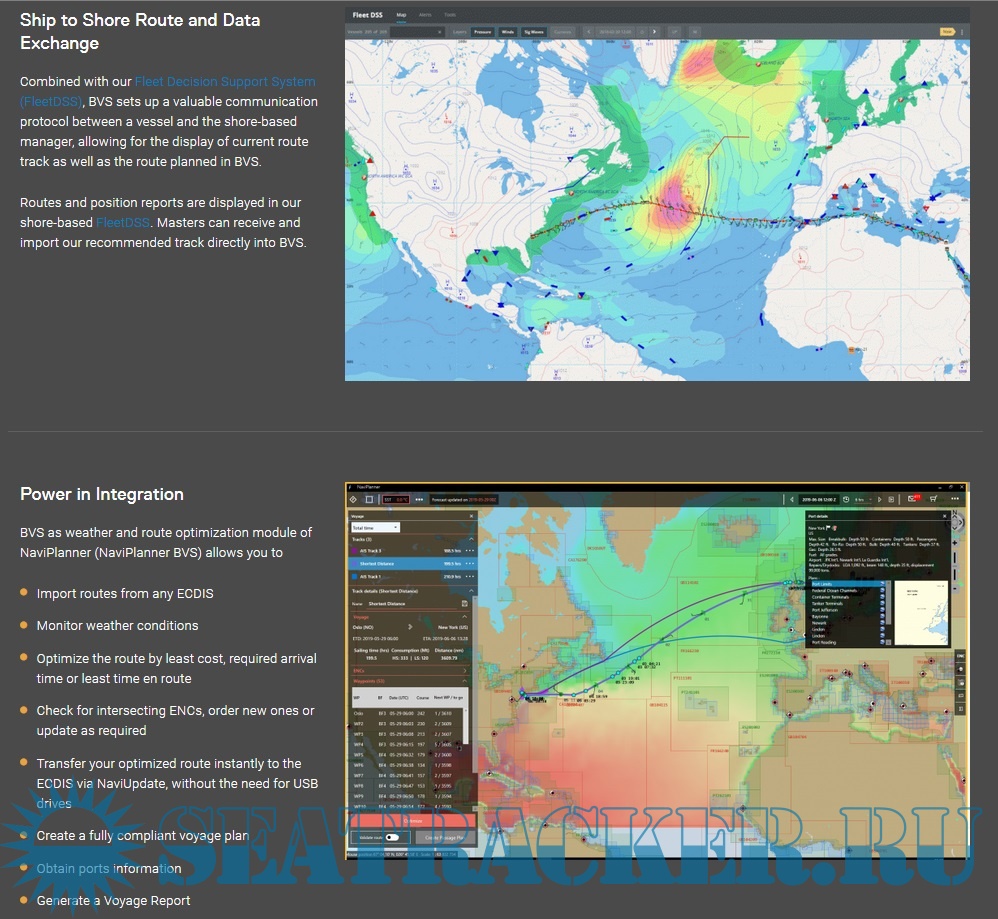Image resolution: width=998 pixels, height=919 pixels.
Task: Open the Fleet Decision Support System link
Action: click(x=225, y=82)
